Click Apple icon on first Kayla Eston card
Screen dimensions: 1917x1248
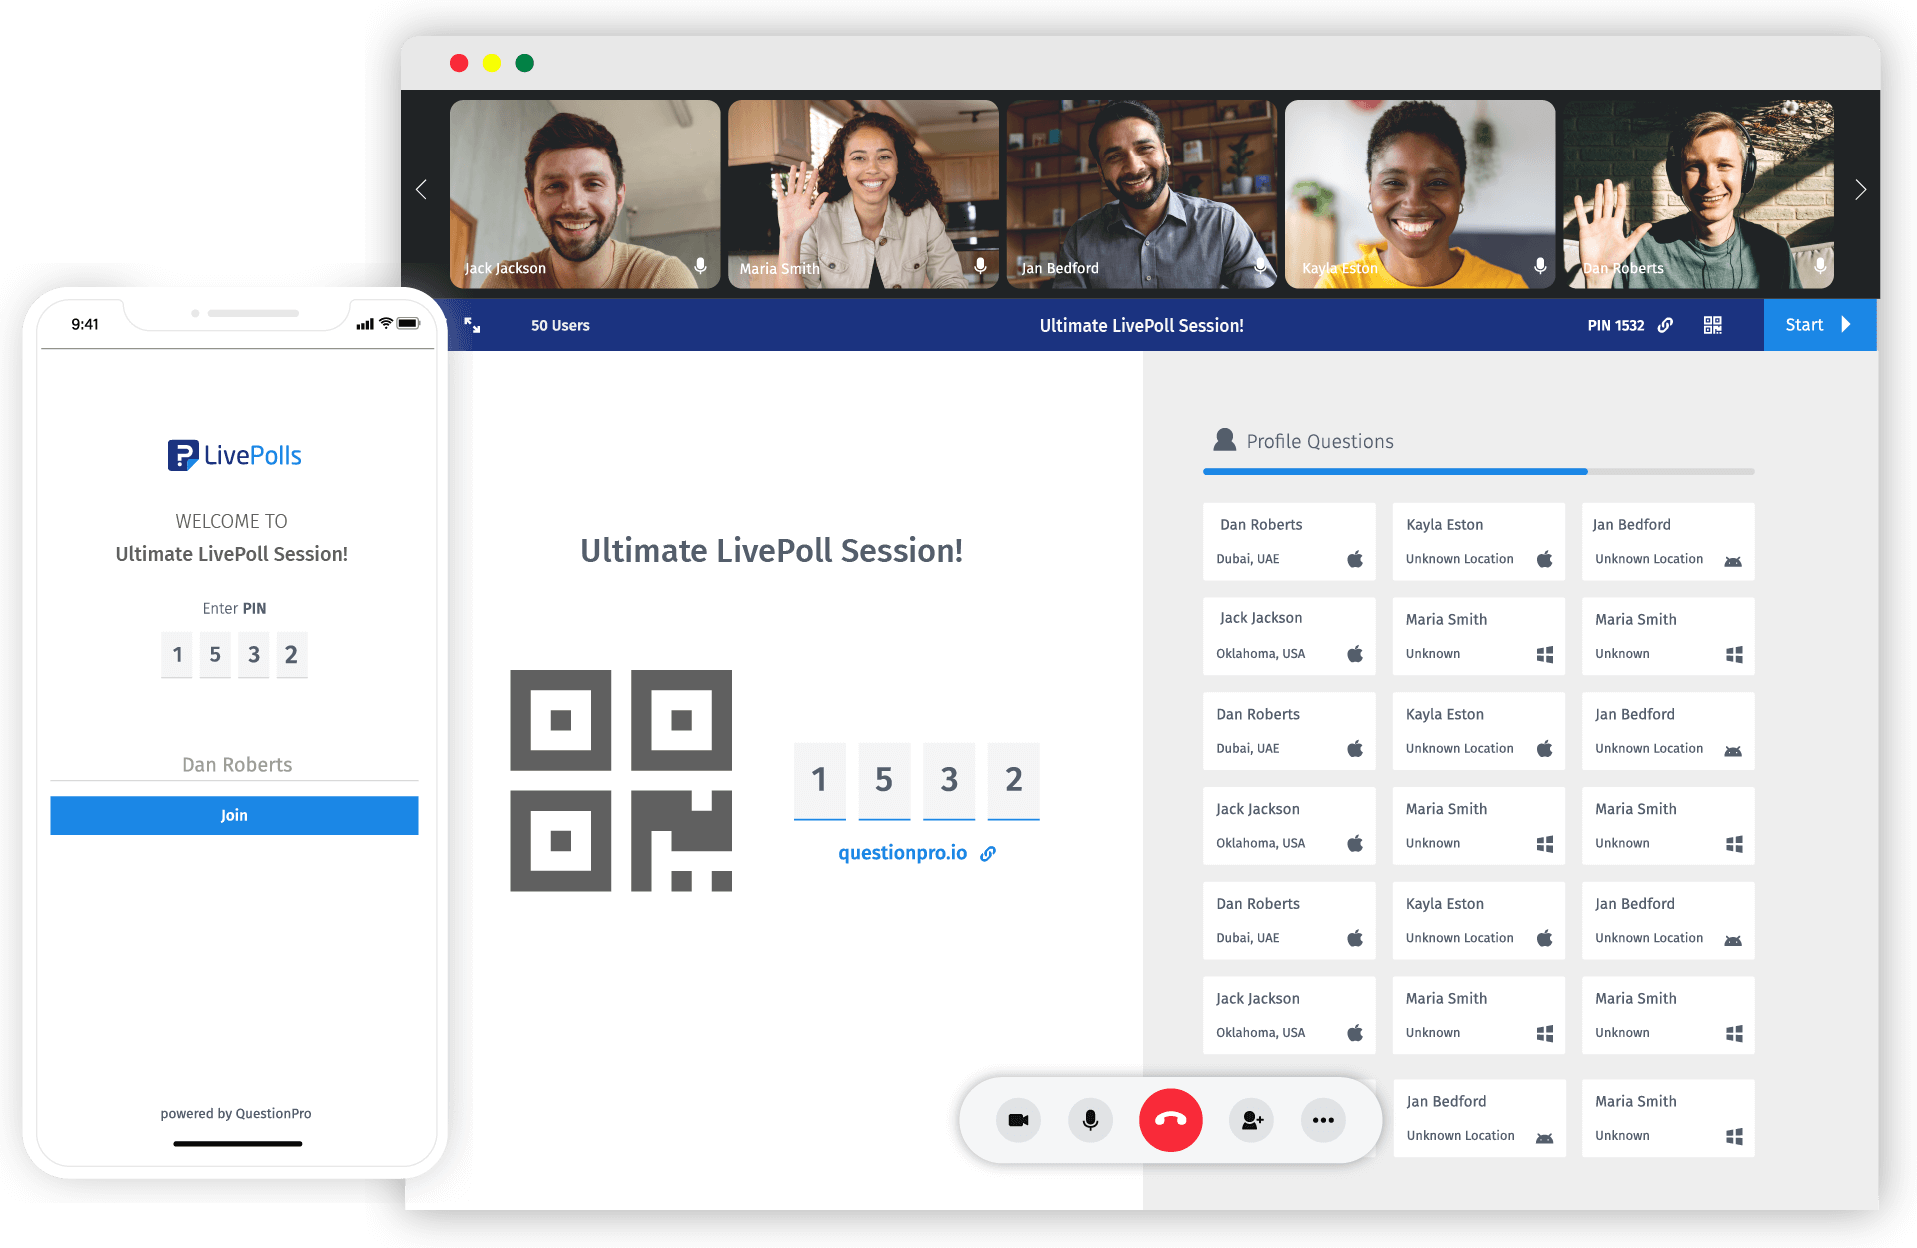1545,559
